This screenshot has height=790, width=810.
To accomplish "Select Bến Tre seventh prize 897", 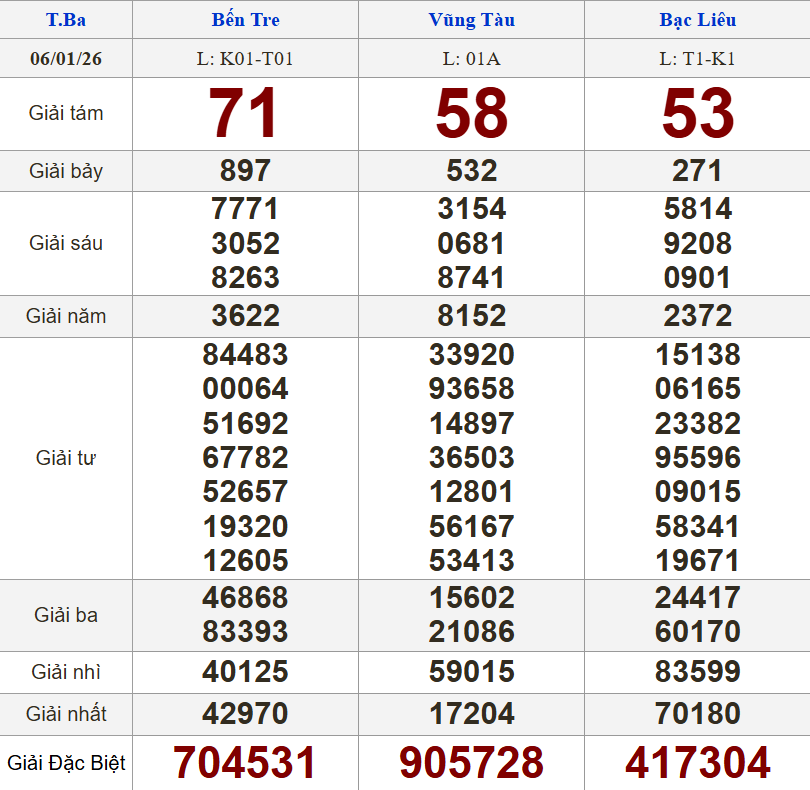I will coord(245,171).
